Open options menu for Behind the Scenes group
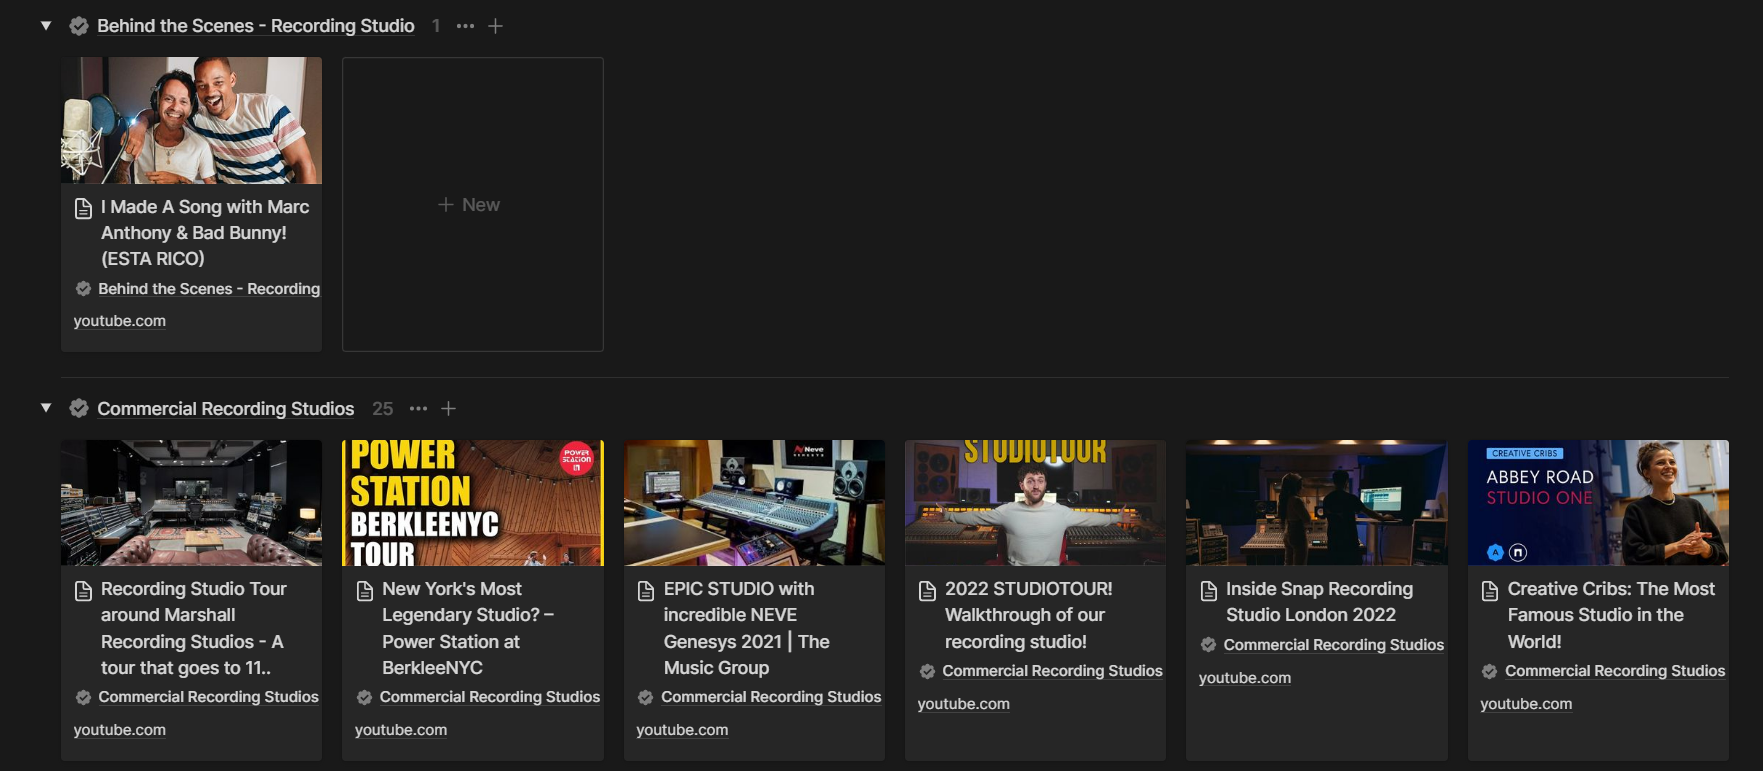 [465, 26]
